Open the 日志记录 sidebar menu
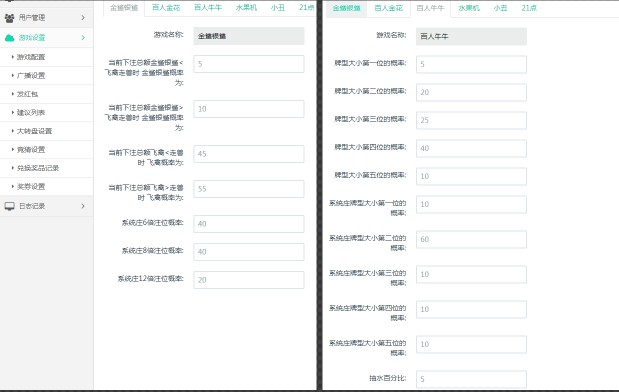 [x=47, y=206]
